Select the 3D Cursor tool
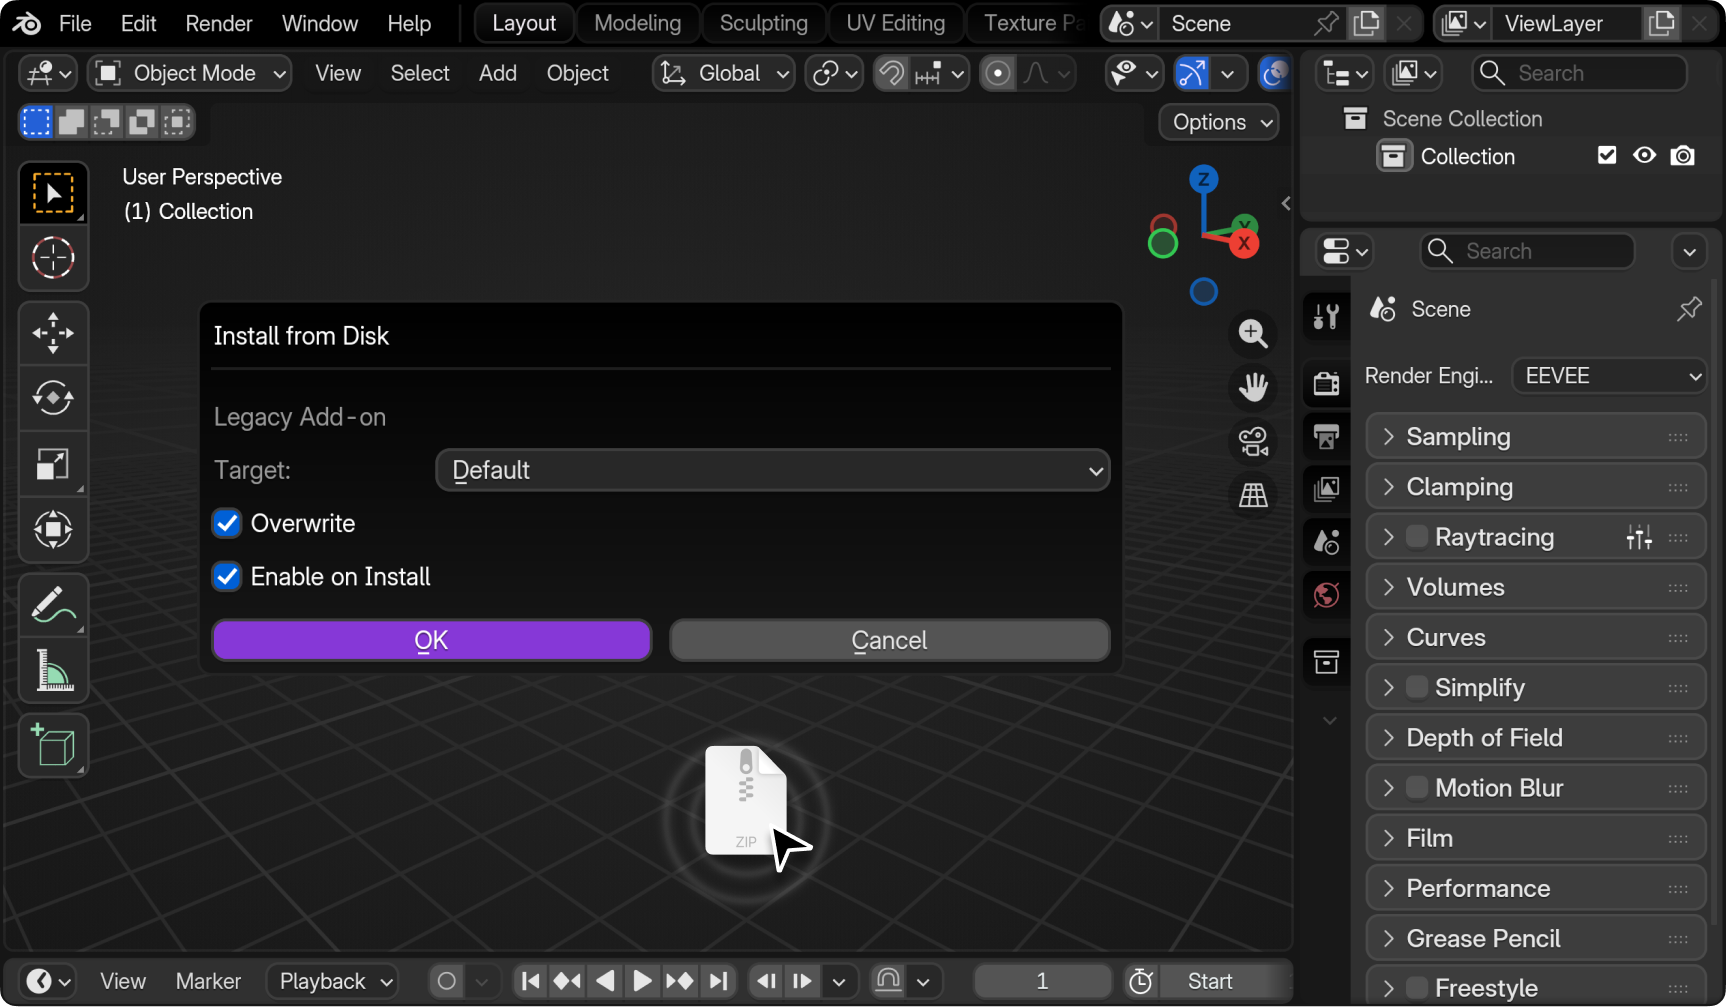Screen dimensions: 1726x1007 click(53, 258)
